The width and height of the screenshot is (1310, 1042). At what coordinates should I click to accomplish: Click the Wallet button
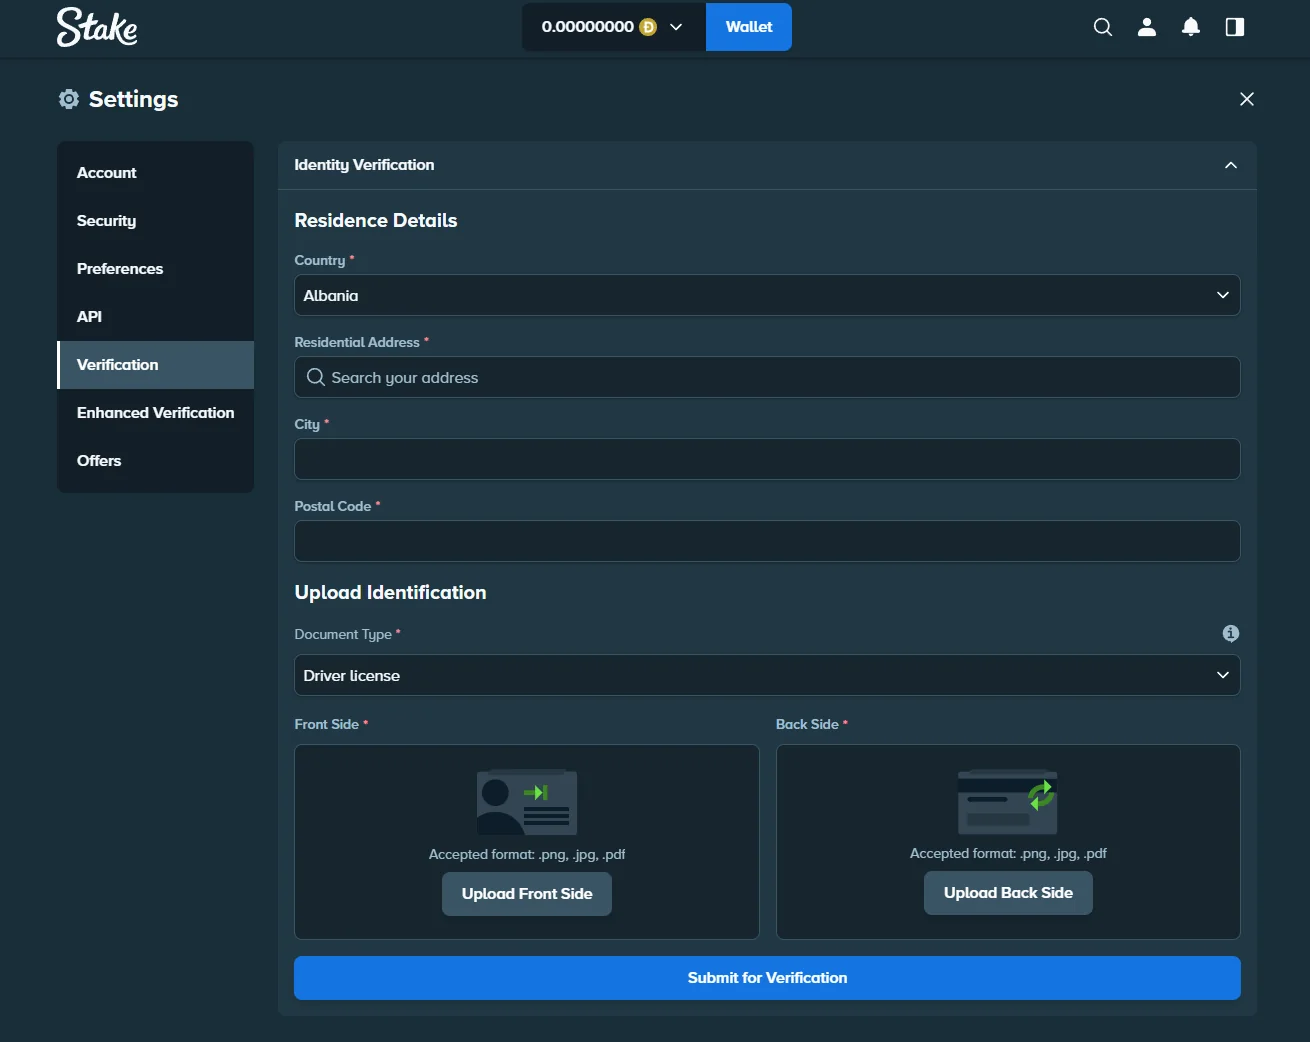click(x=749, y=27)
